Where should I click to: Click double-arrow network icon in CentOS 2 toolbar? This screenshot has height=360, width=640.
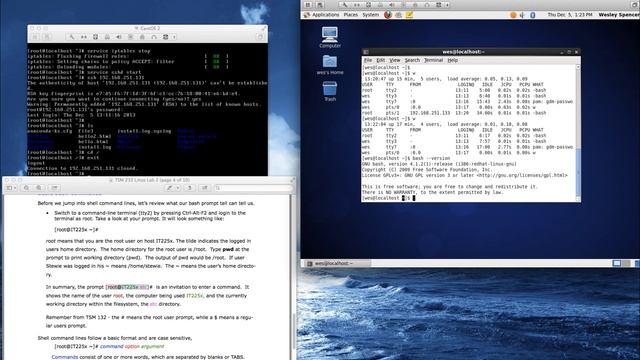point(84,37)
